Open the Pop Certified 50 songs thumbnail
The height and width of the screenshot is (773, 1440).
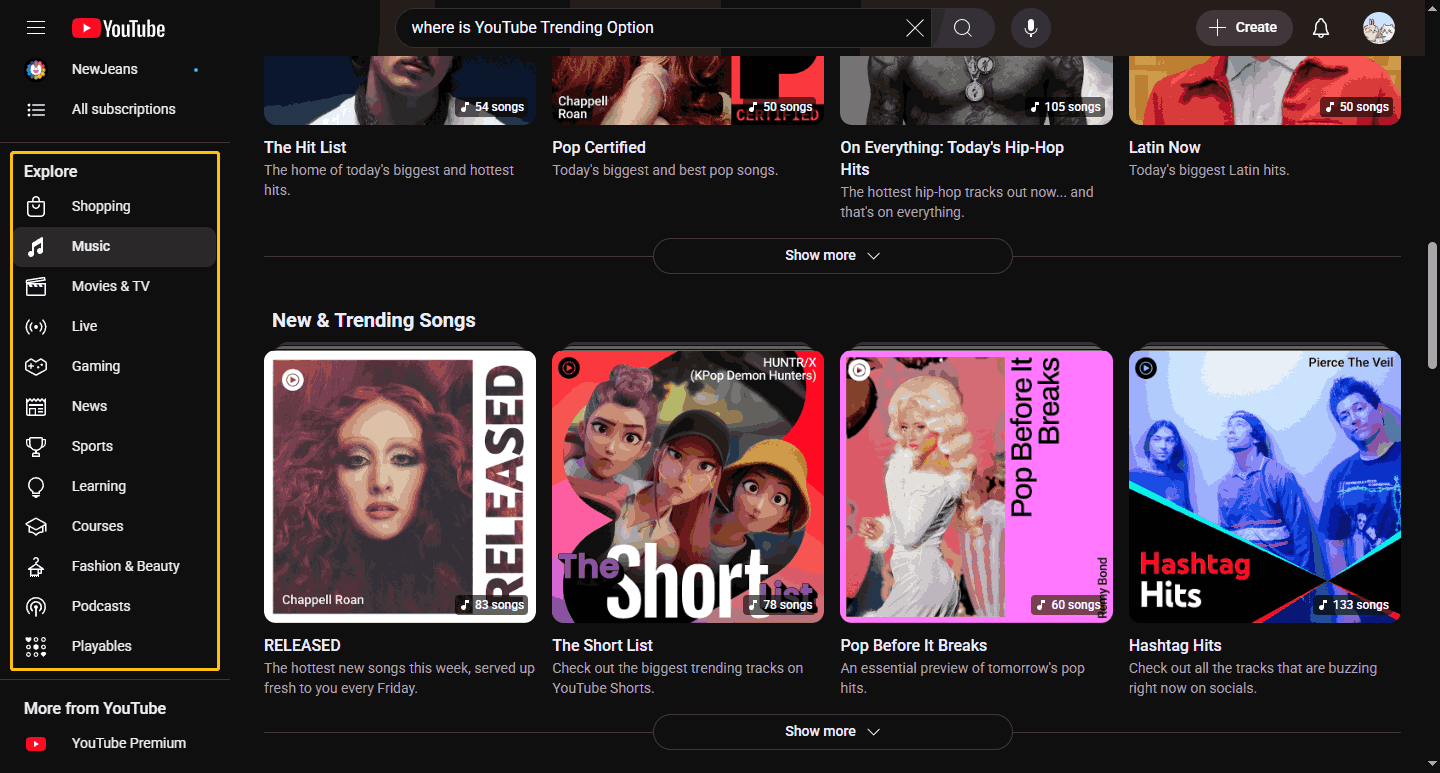click(688, 92)
